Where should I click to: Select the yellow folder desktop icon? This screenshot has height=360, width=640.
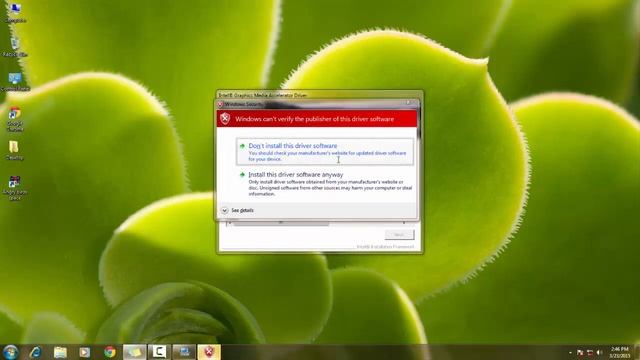tap(14, 150)
